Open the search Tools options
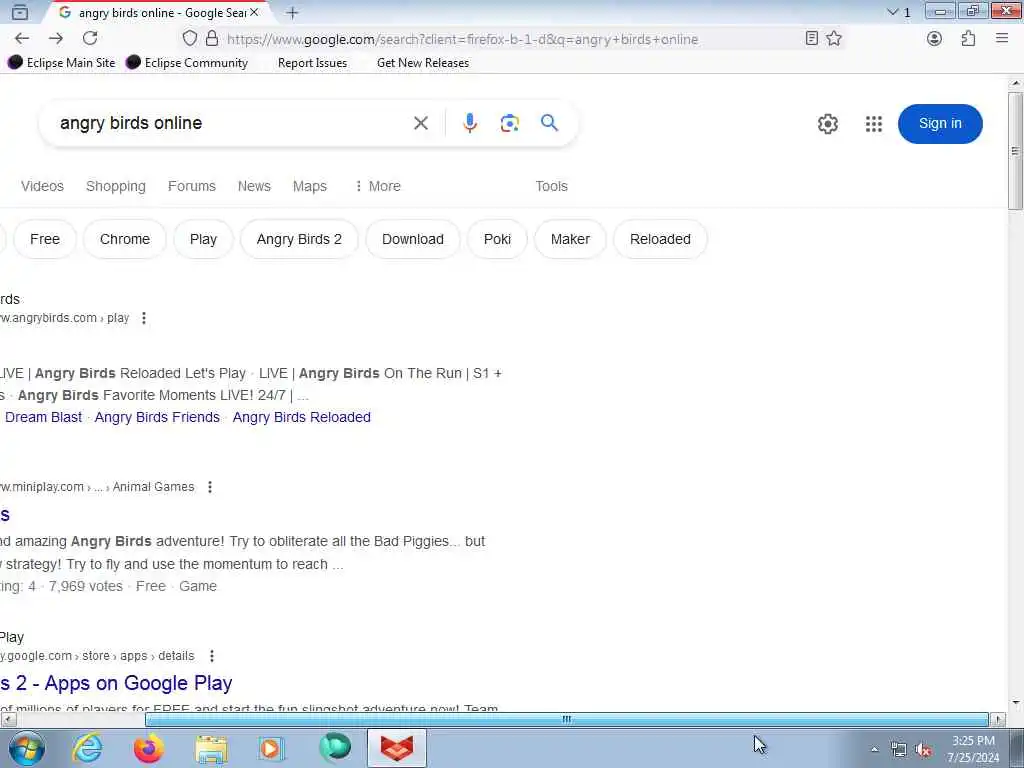Screen dimensions: 1024x768 coord(551,186)
